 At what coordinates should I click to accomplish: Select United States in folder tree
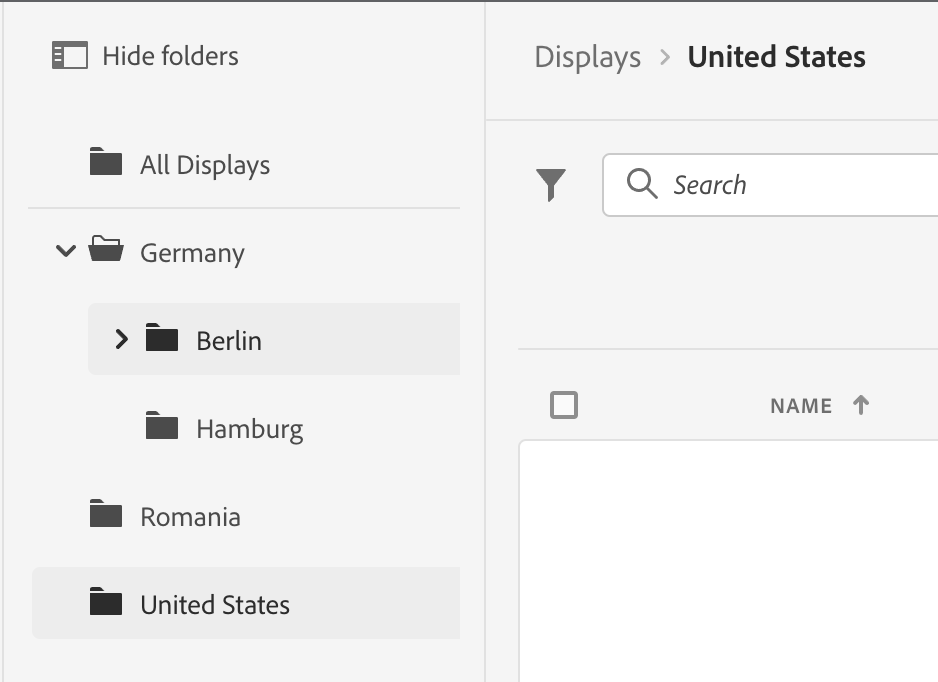(215, 605)
